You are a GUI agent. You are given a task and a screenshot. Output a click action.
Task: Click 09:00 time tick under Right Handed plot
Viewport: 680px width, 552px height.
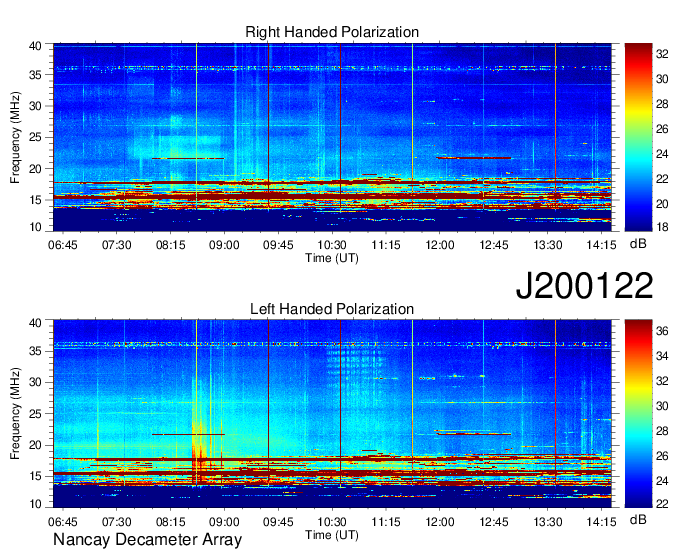pos(224,245)
